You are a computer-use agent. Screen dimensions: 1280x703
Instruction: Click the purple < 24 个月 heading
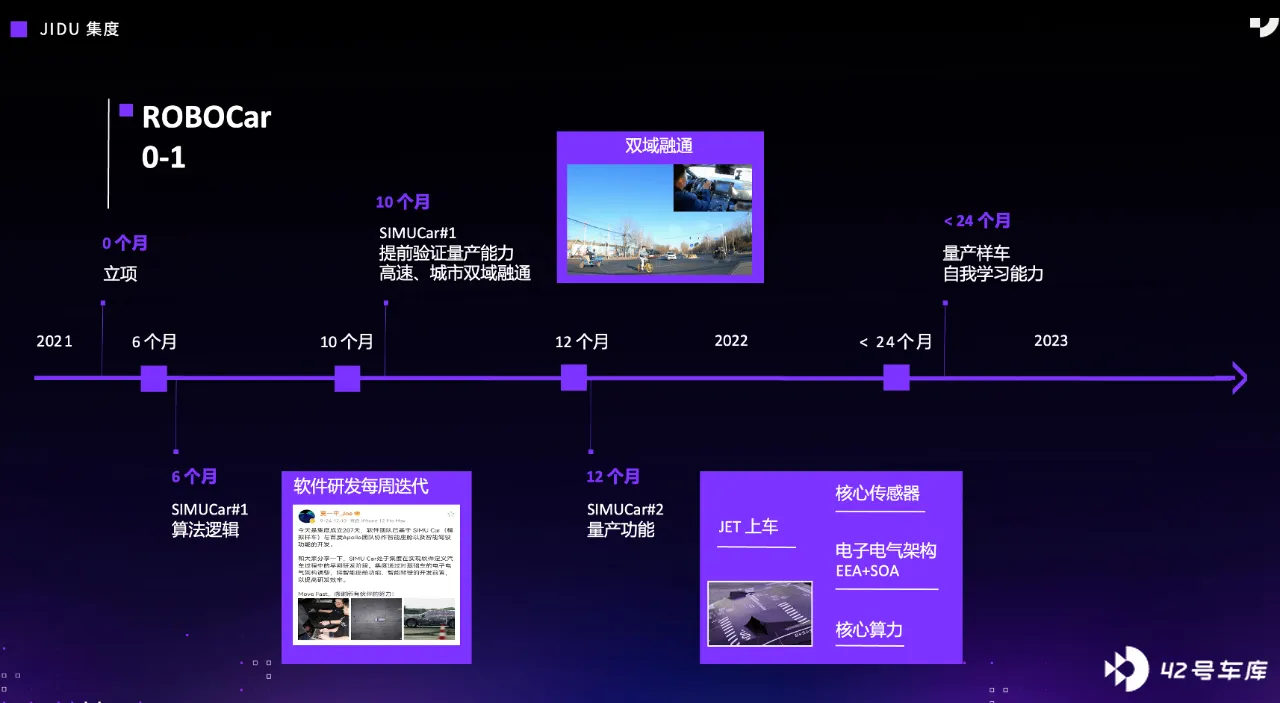point(977,221)
